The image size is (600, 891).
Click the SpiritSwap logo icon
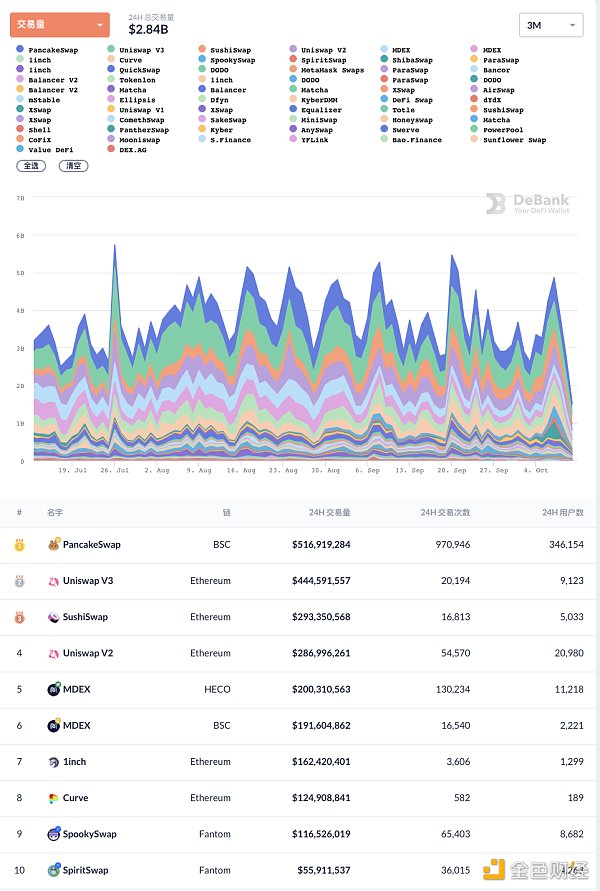point(54,870)
